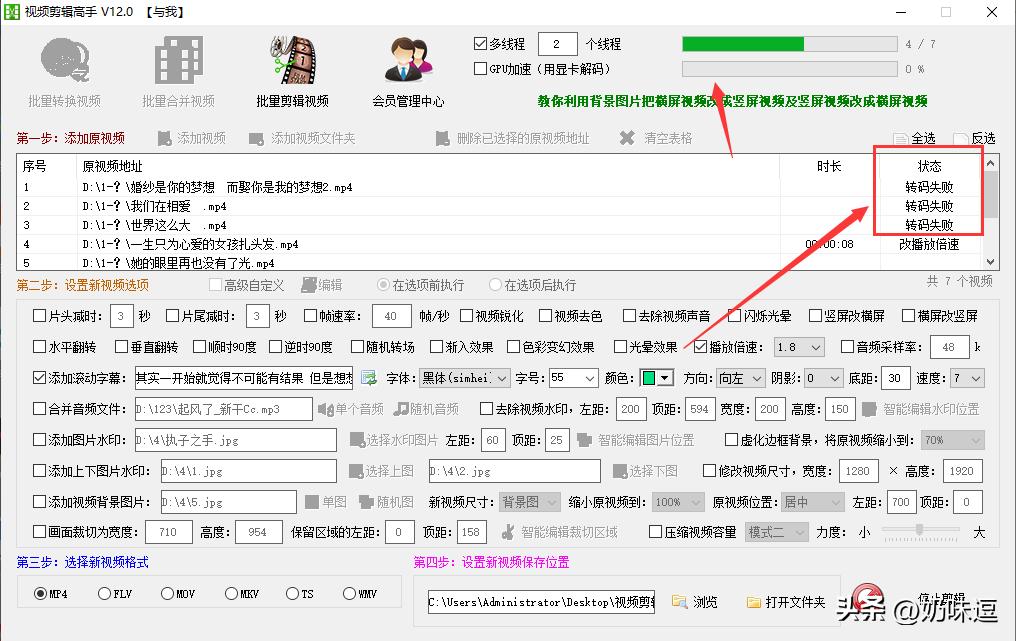This screenshot has width=1016, height=641.
Task: Open the 批量合并视频 tool
Action: pos(178,70)
